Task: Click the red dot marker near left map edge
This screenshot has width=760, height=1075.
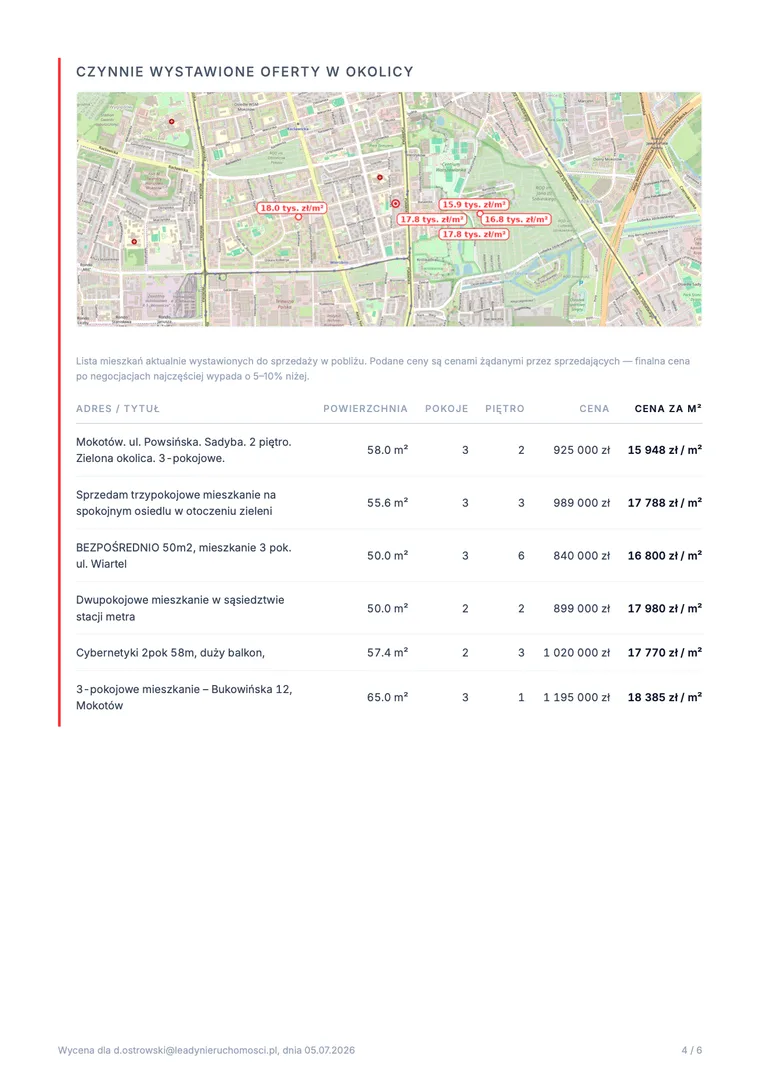Action: coord(134,241)
